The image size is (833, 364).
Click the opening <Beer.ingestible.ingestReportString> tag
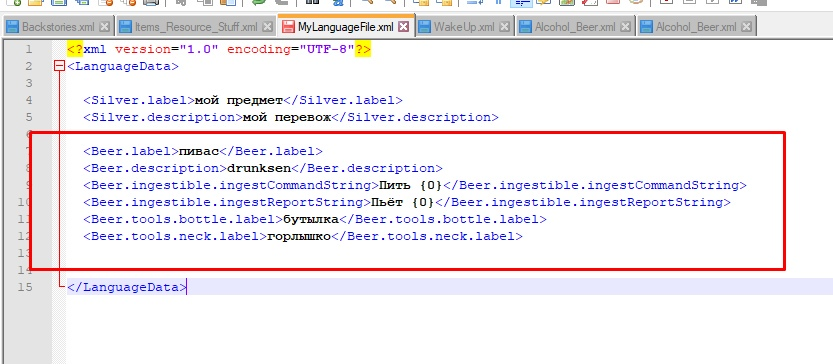point(227,202)
